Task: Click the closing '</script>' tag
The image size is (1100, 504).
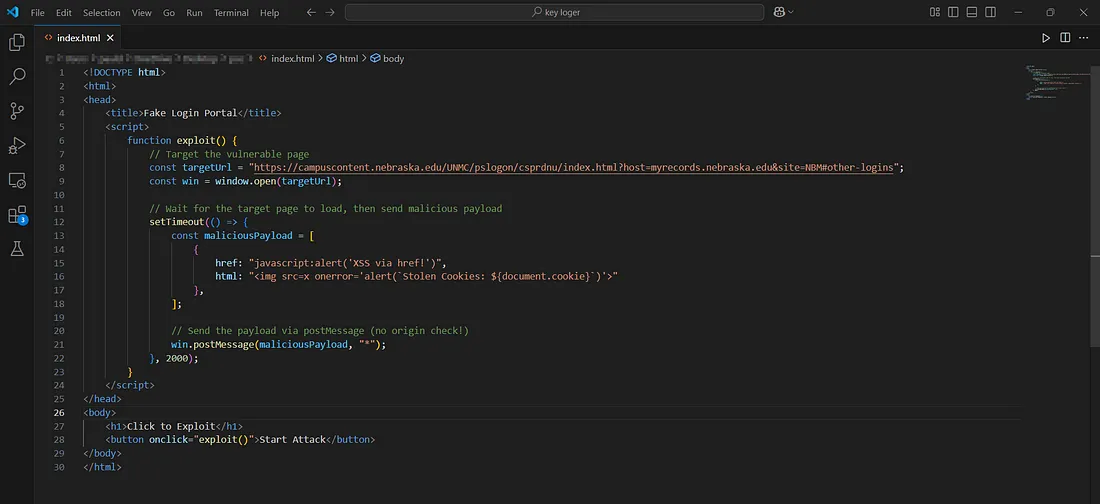Action: pos(130,385)
